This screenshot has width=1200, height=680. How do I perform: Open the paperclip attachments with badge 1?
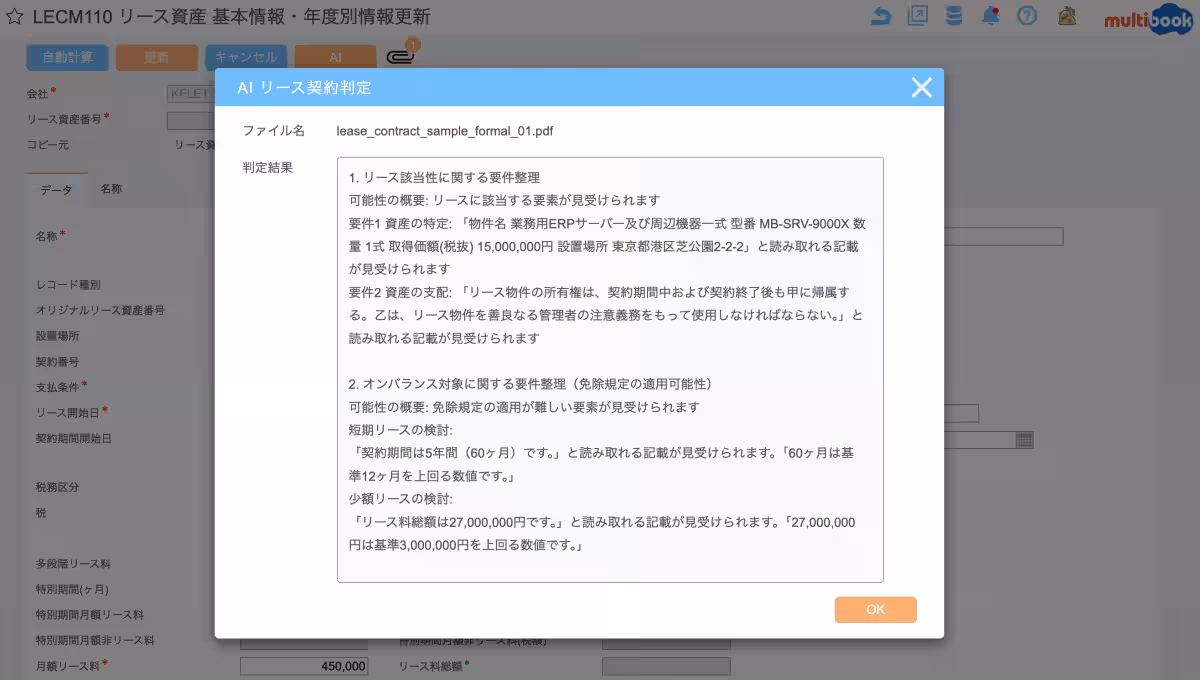click(x=401, y=57)
